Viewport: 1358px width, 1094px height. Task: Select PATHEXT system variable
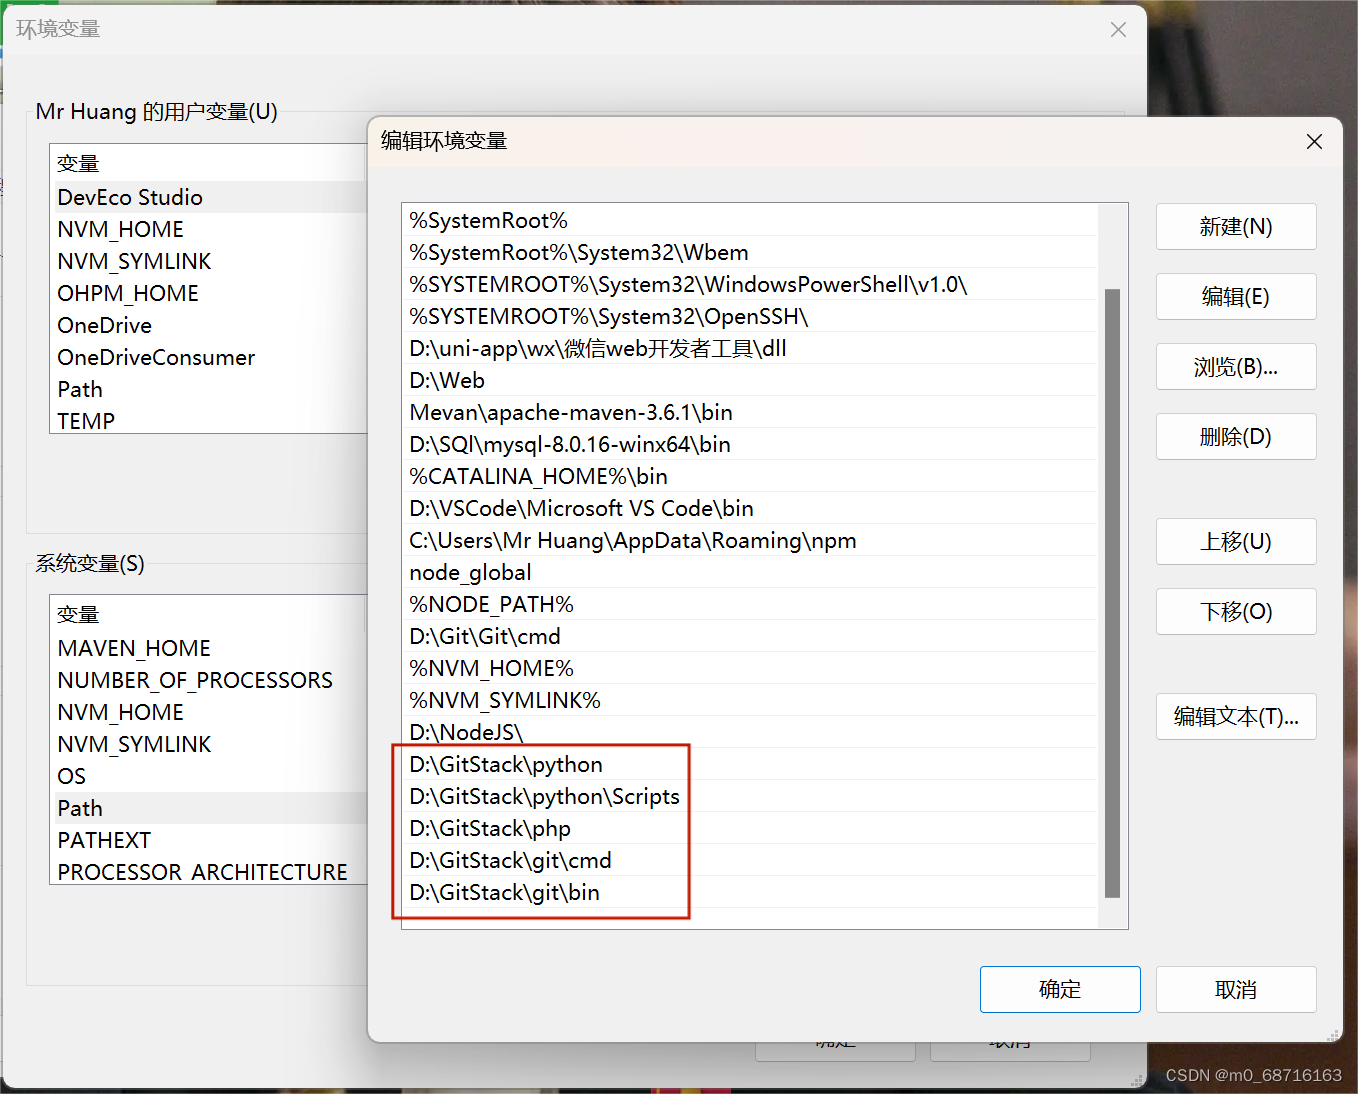[x=209, y=840]
